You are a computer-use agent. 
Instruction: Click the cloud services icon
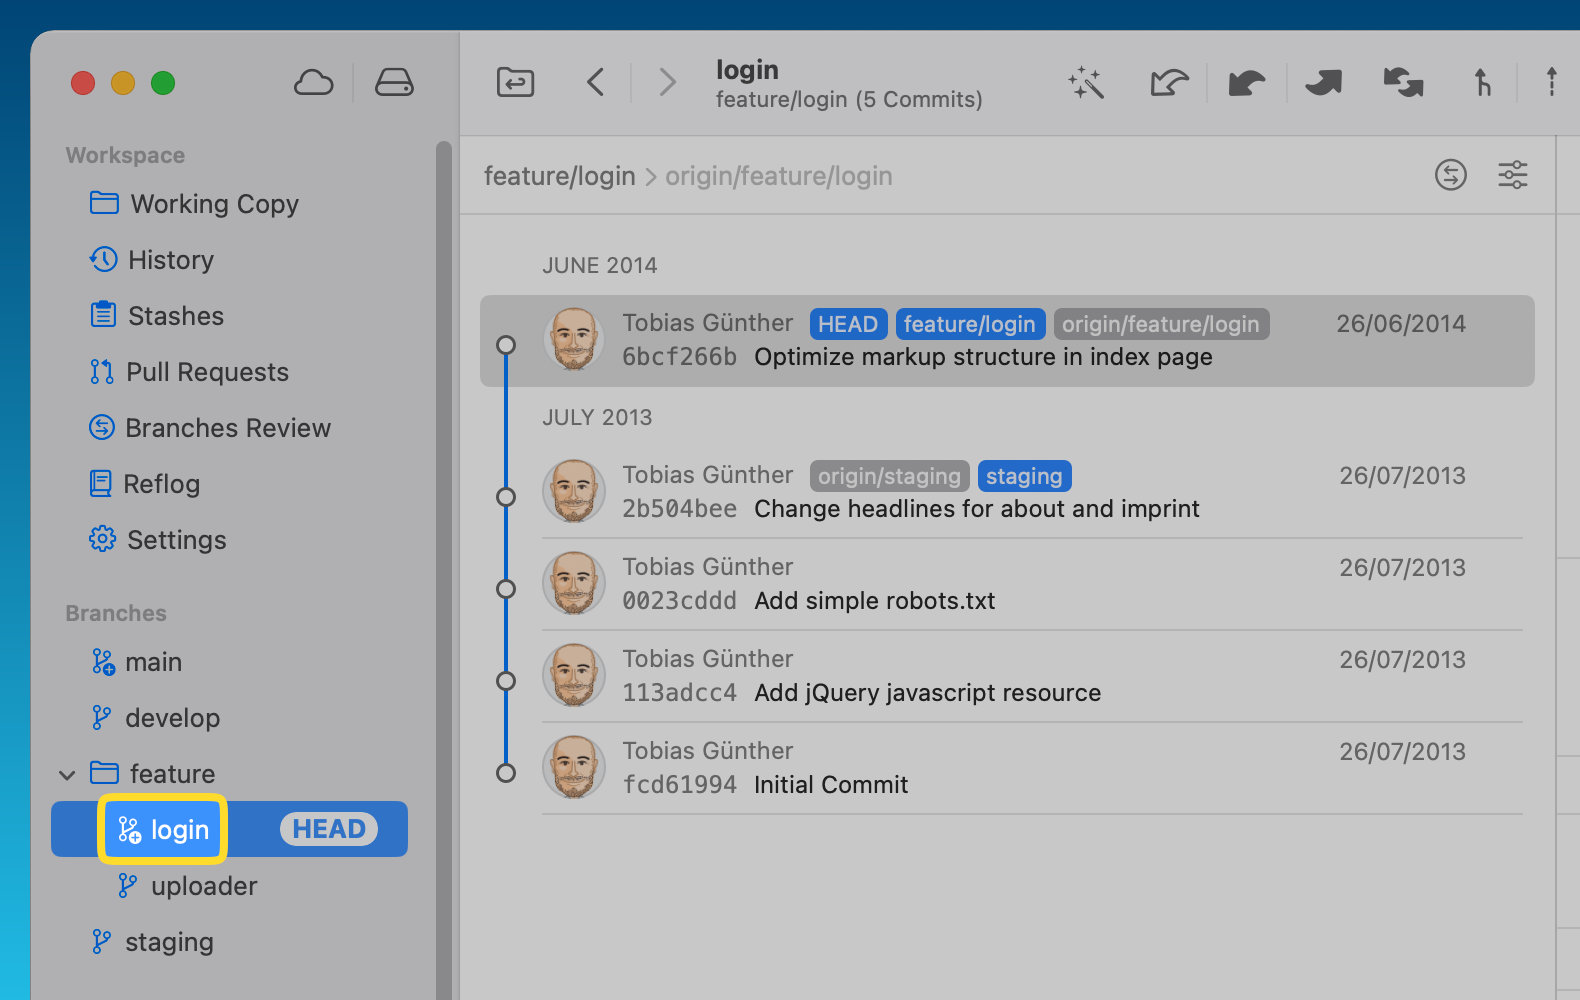pyautogui.click(x=313, y=83)
